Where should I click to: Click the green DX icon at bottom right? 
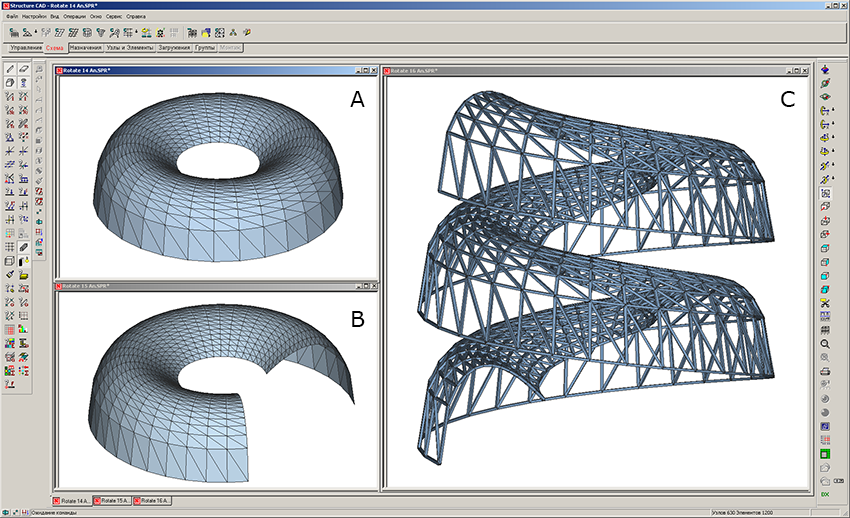coord(825,494)
